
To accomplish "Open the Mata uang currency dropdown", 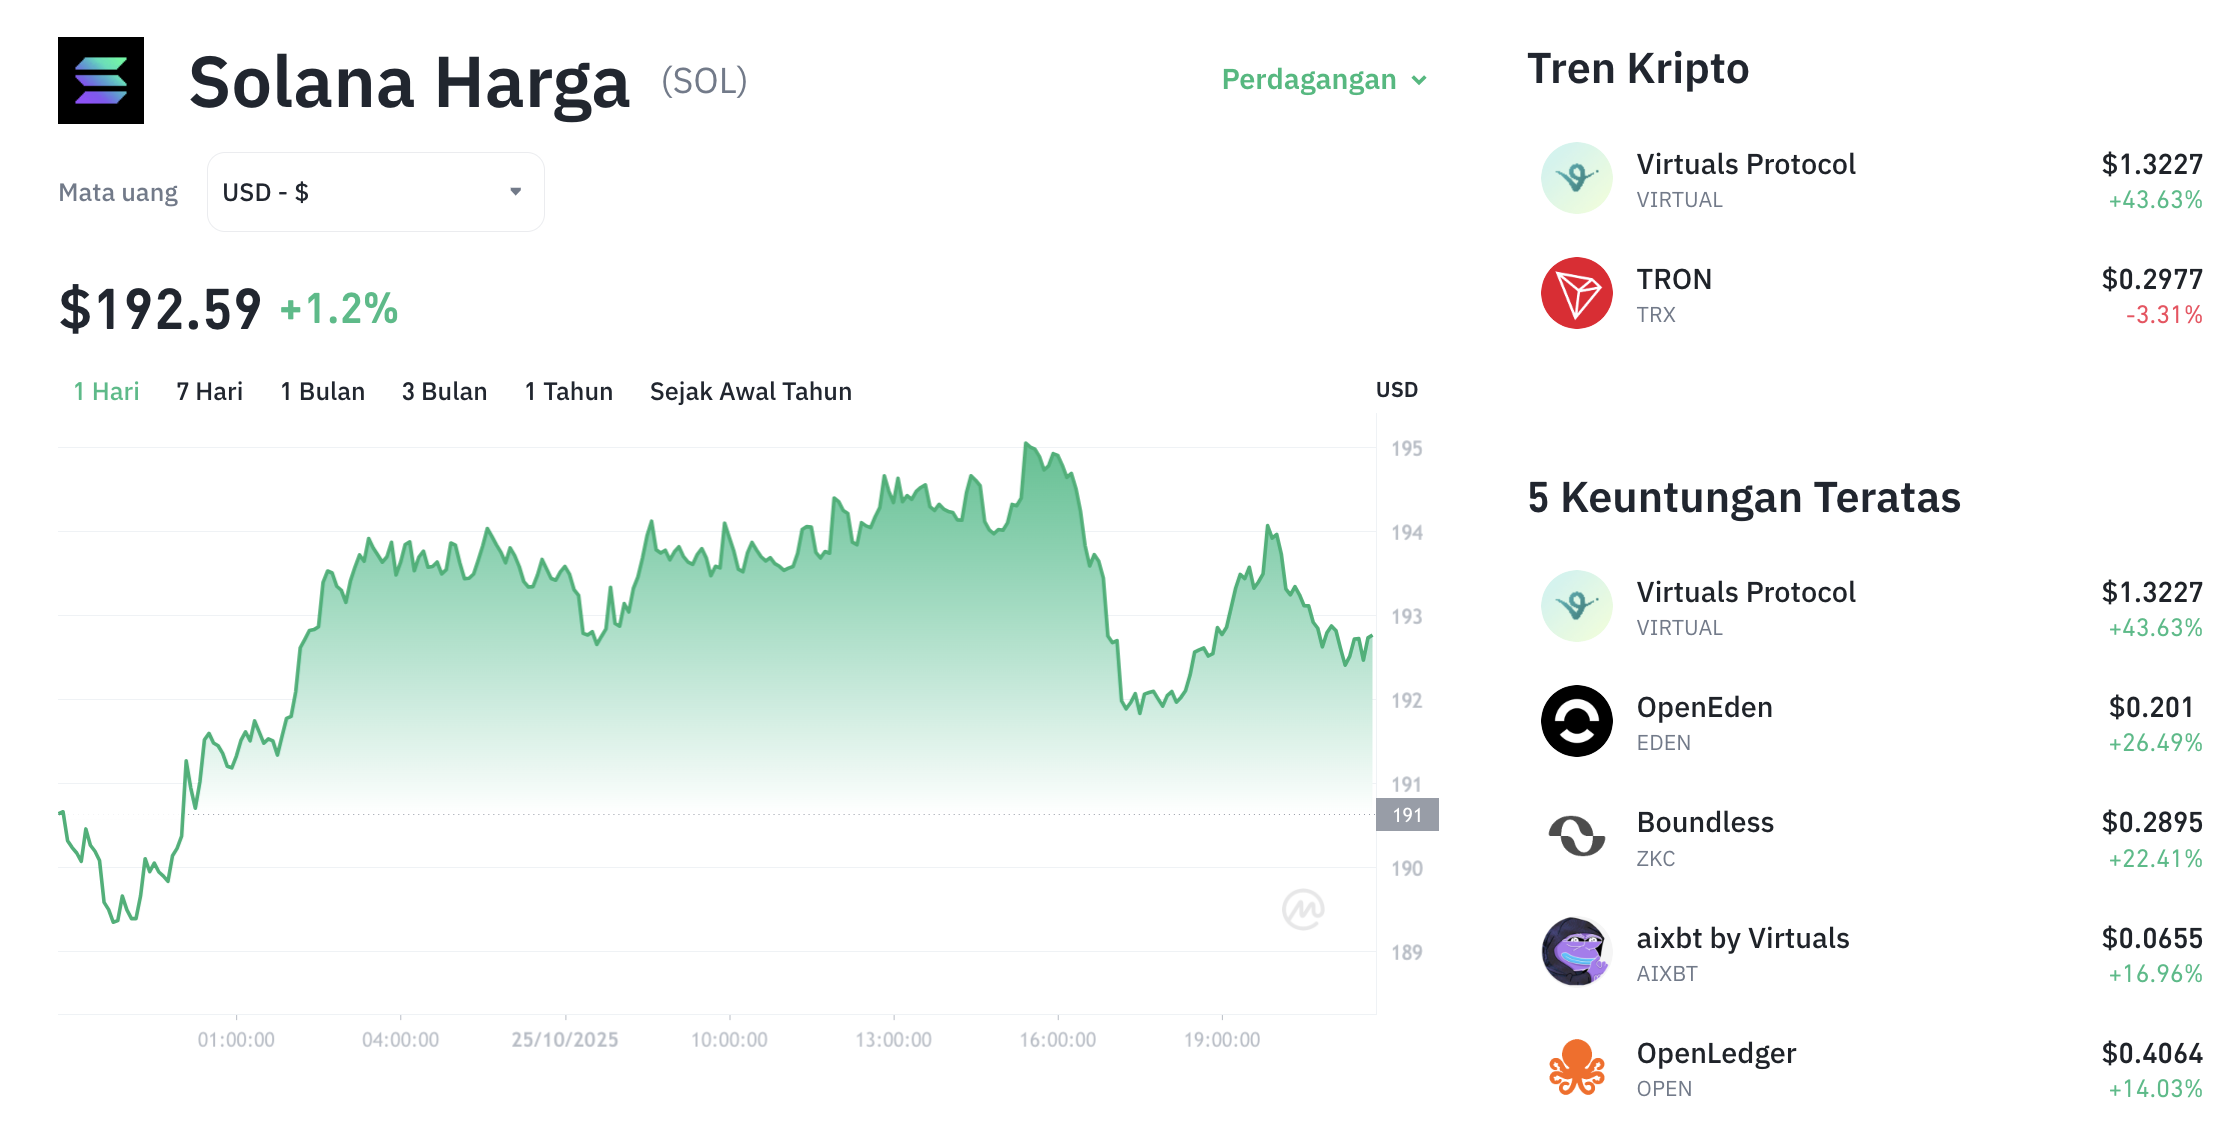I will (375, 192).
